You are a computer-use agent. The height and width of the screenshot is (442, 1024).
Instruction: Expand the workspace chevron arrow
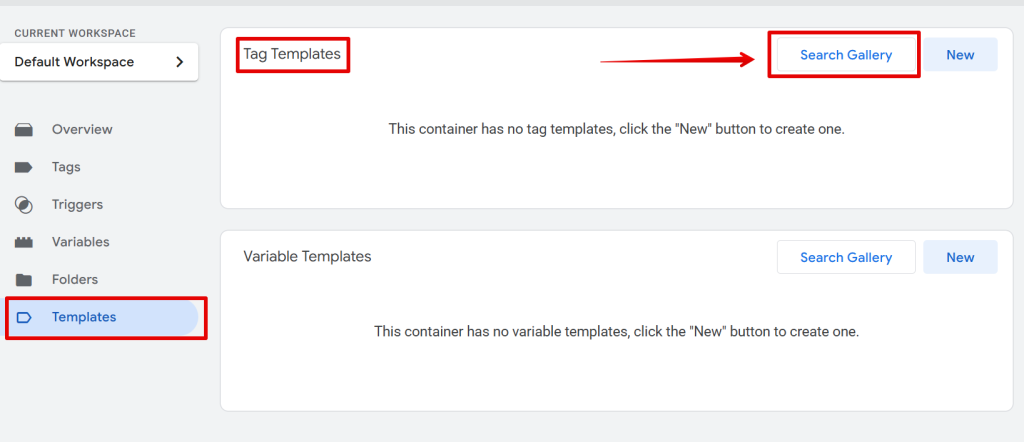(x=180, y=62)
